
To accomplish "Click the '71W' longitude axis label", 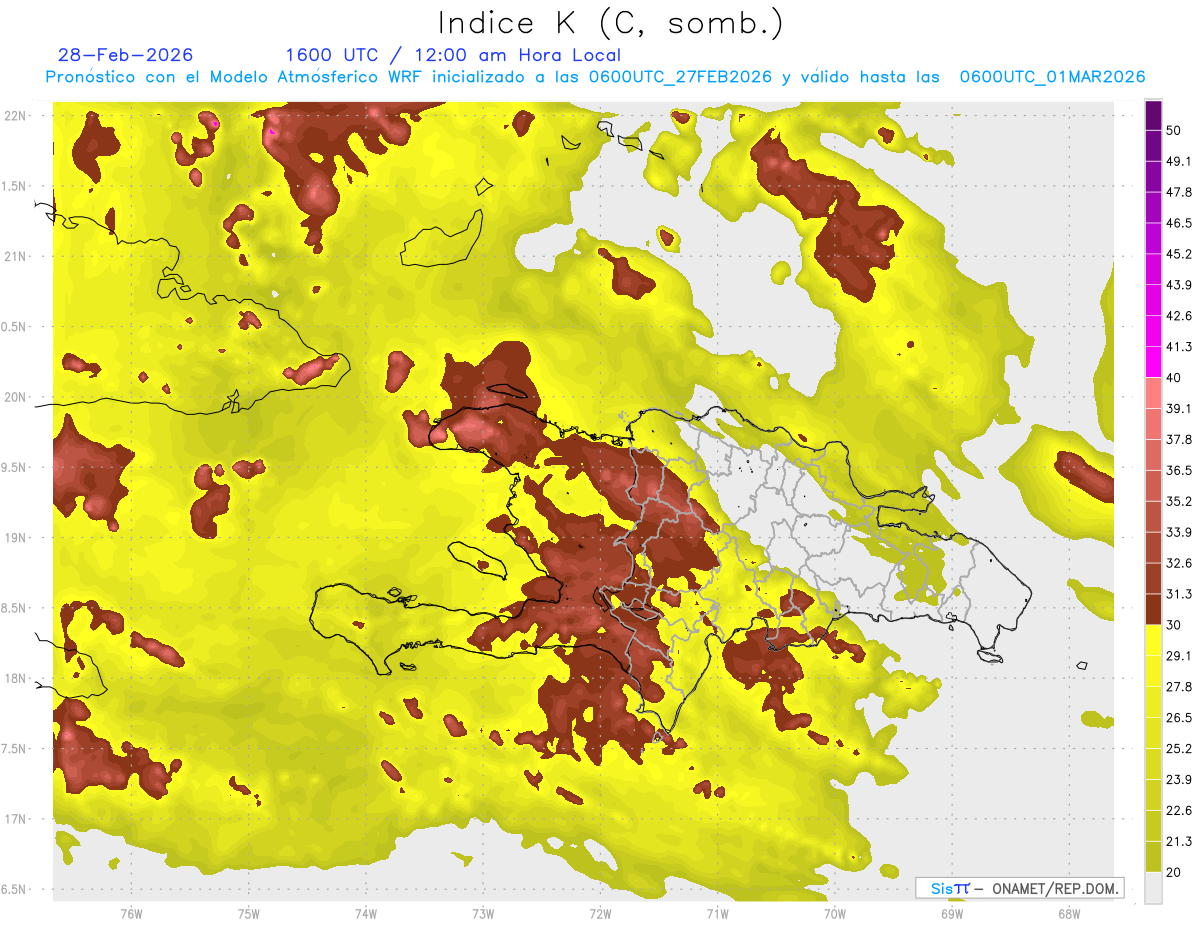I will pyautogui.click(x=717, y=914).
